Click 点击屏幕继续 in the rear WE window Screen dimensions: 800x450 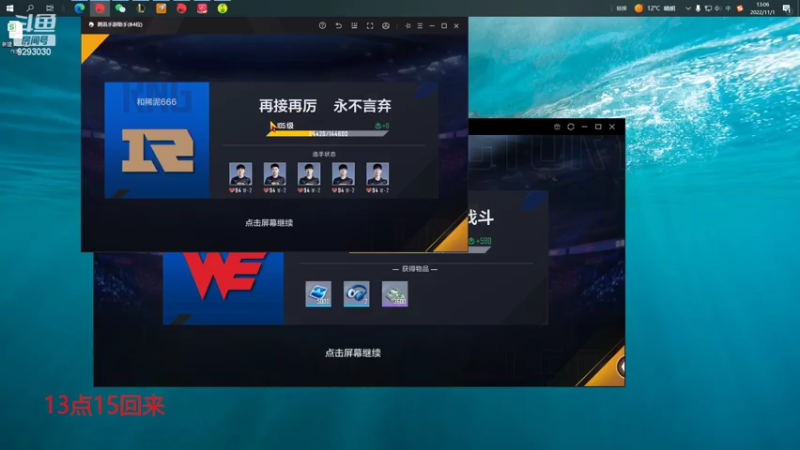pyautogui.click(x=353, y=353)
